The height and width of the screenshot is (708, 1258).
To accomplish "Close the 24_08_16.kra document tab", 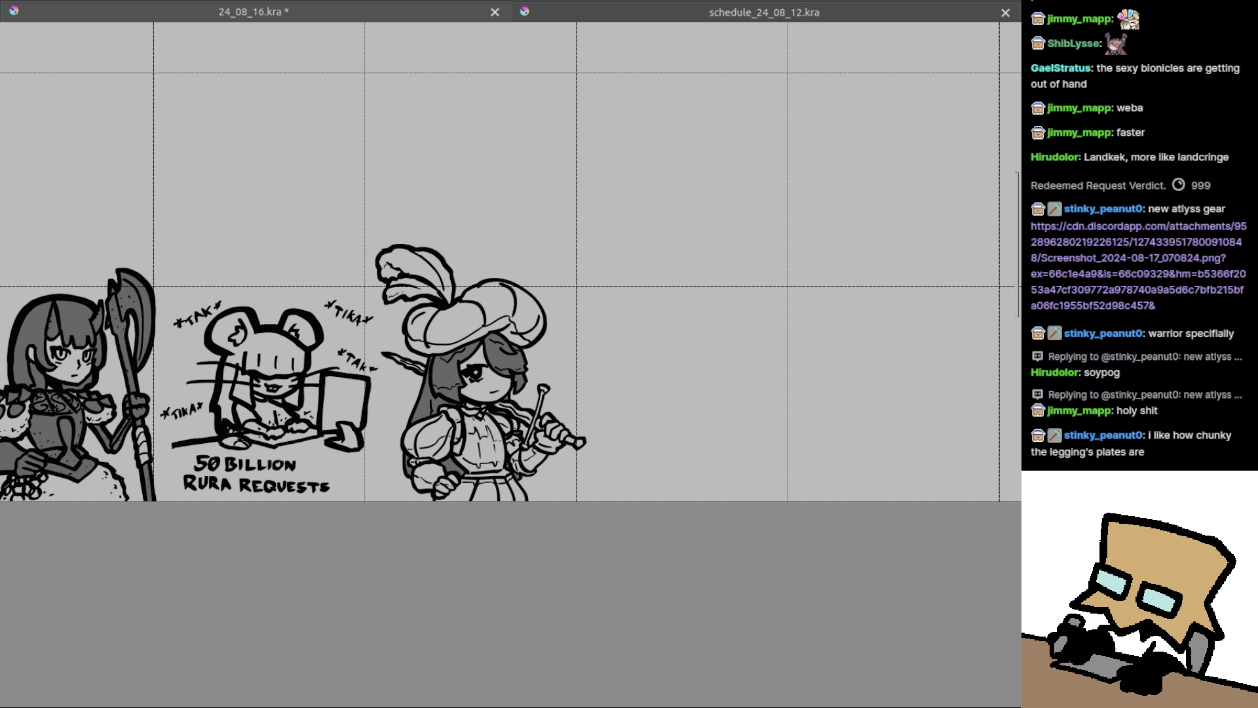I will [495, 12].
